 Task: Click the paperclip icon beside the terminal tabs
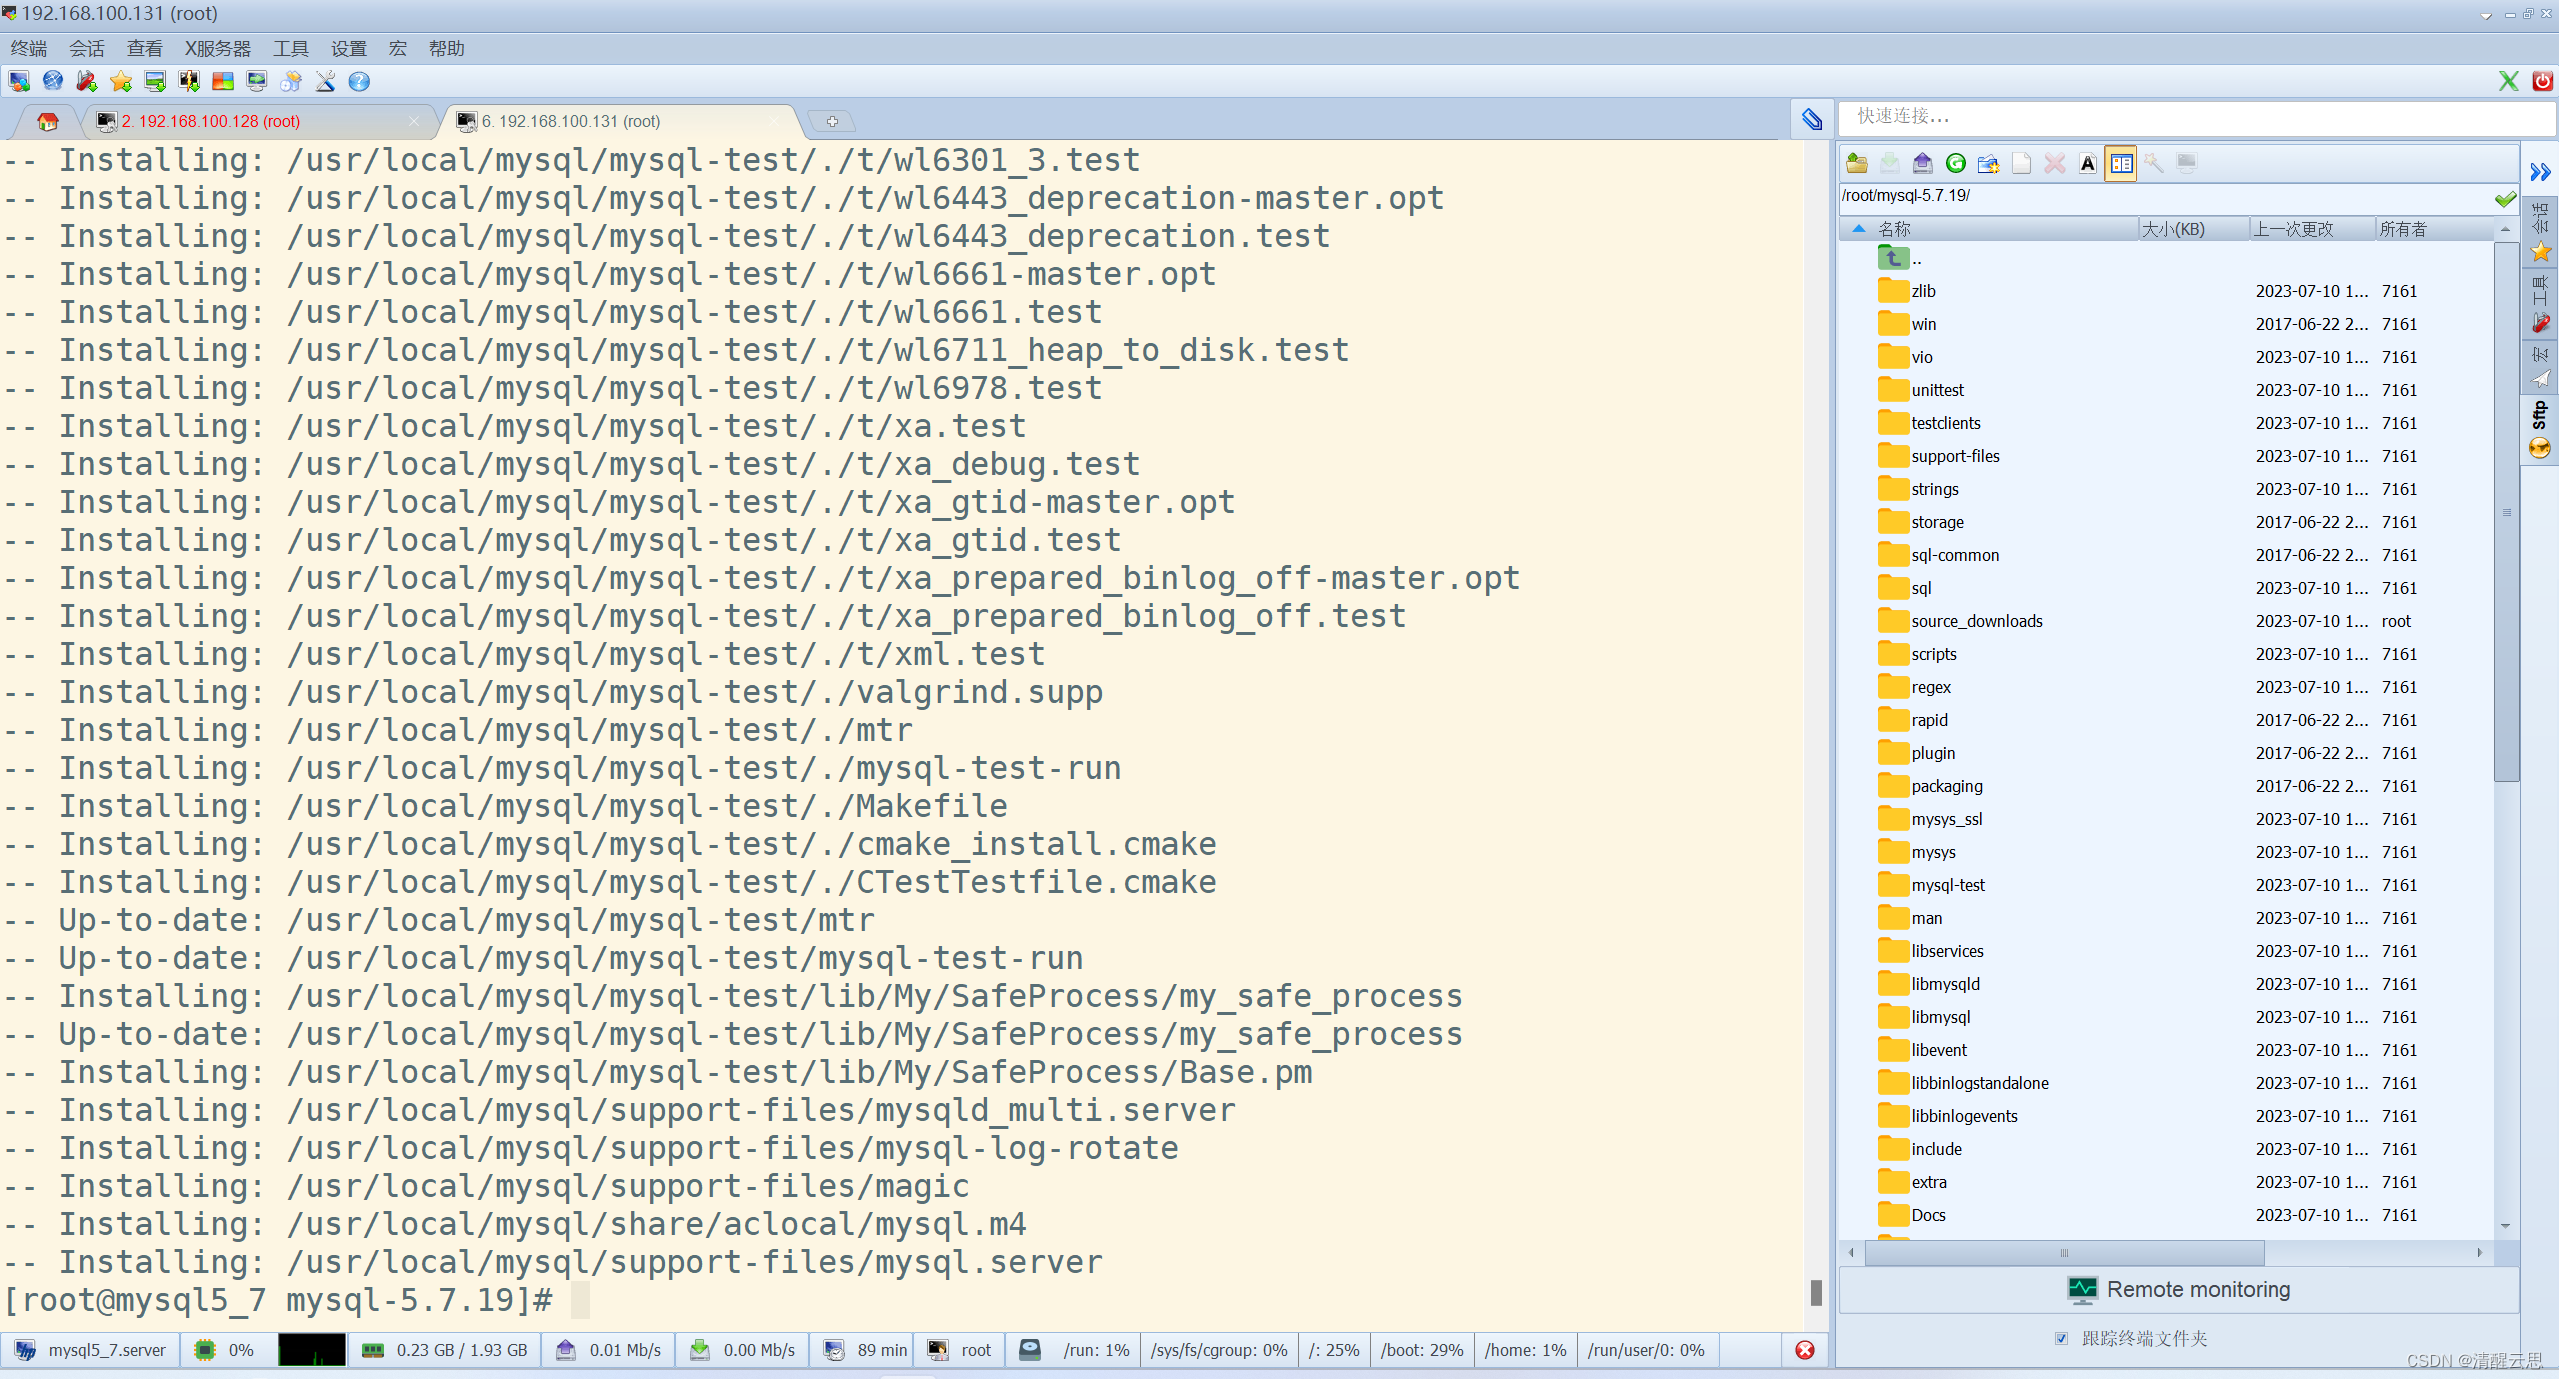coord(1812,120)
